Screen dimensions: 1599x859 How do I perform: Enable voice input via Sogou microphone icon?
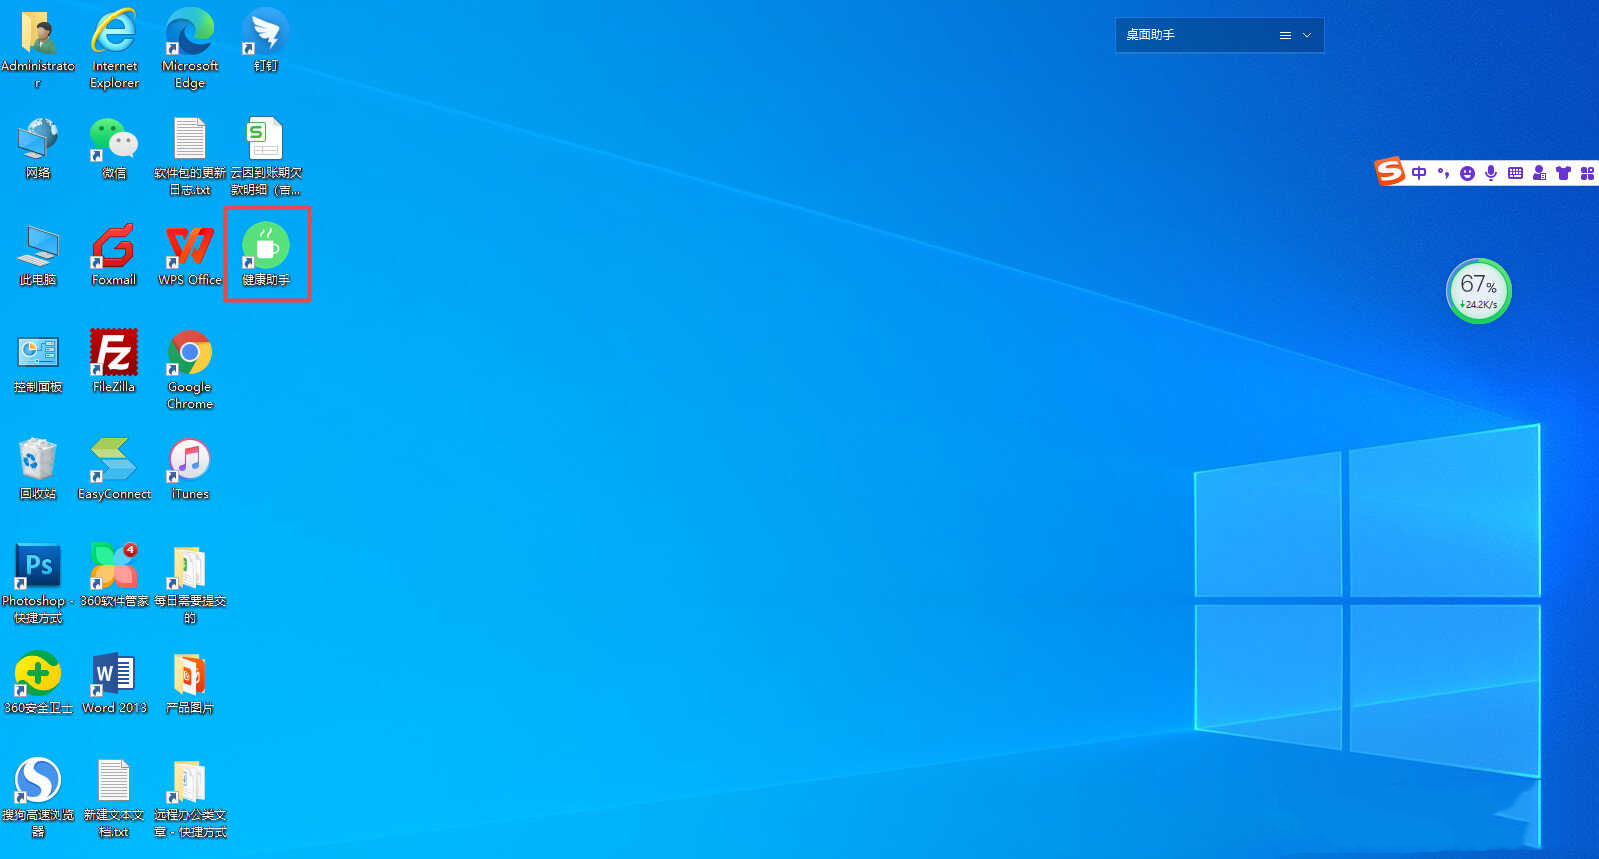(1491, 173)
